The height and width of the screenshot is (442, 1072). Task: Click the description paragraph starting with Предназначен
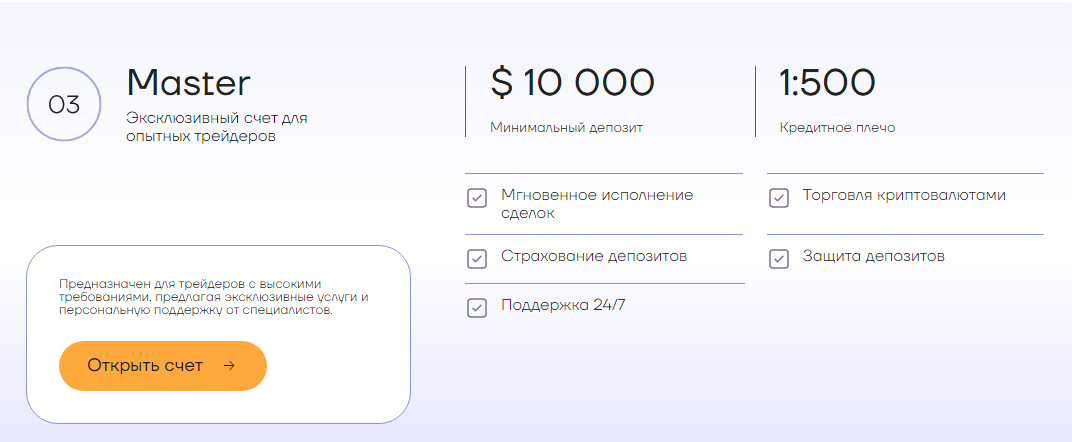(214, 297)
